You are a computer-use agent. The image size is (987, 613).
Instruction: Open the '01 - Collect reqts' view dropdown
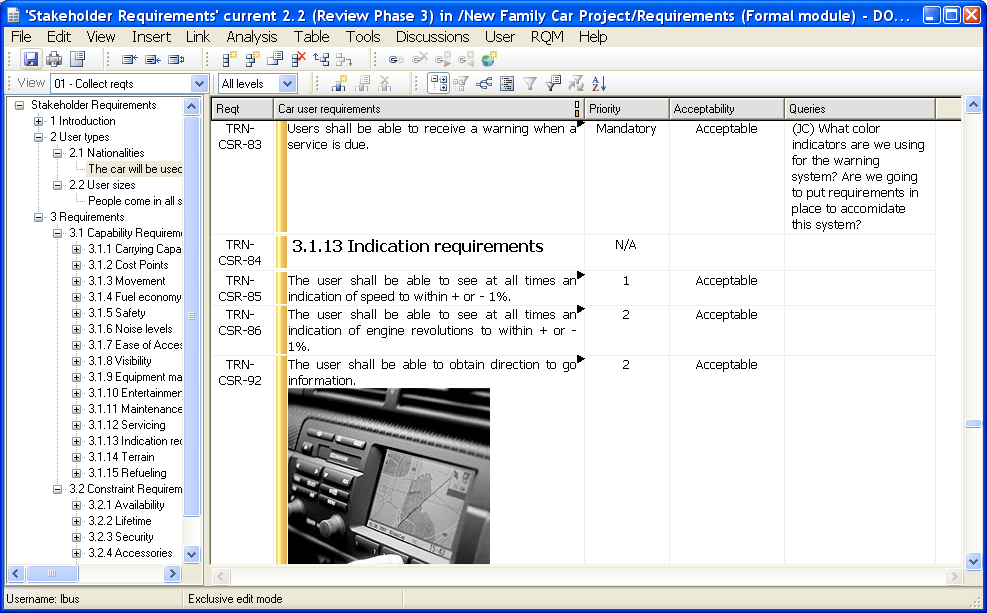click(x=198, y=83)
